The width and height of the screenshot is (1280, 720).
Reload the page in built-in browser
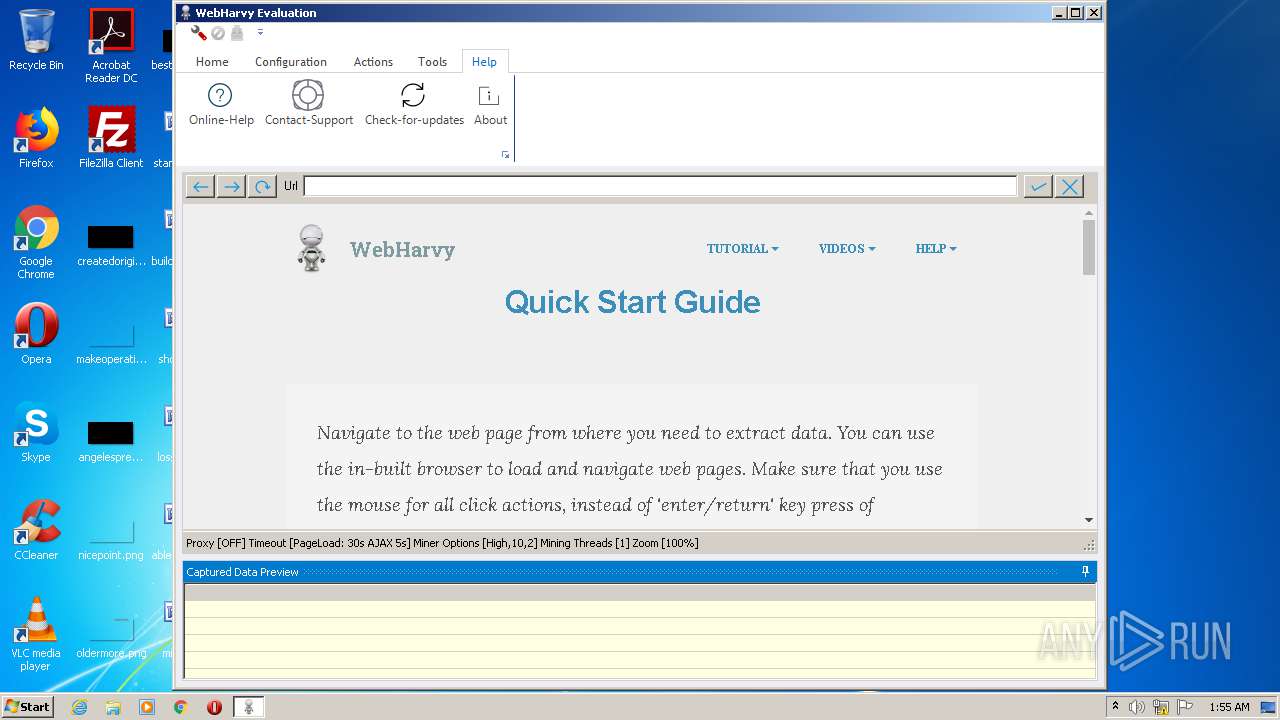[262, 186]
